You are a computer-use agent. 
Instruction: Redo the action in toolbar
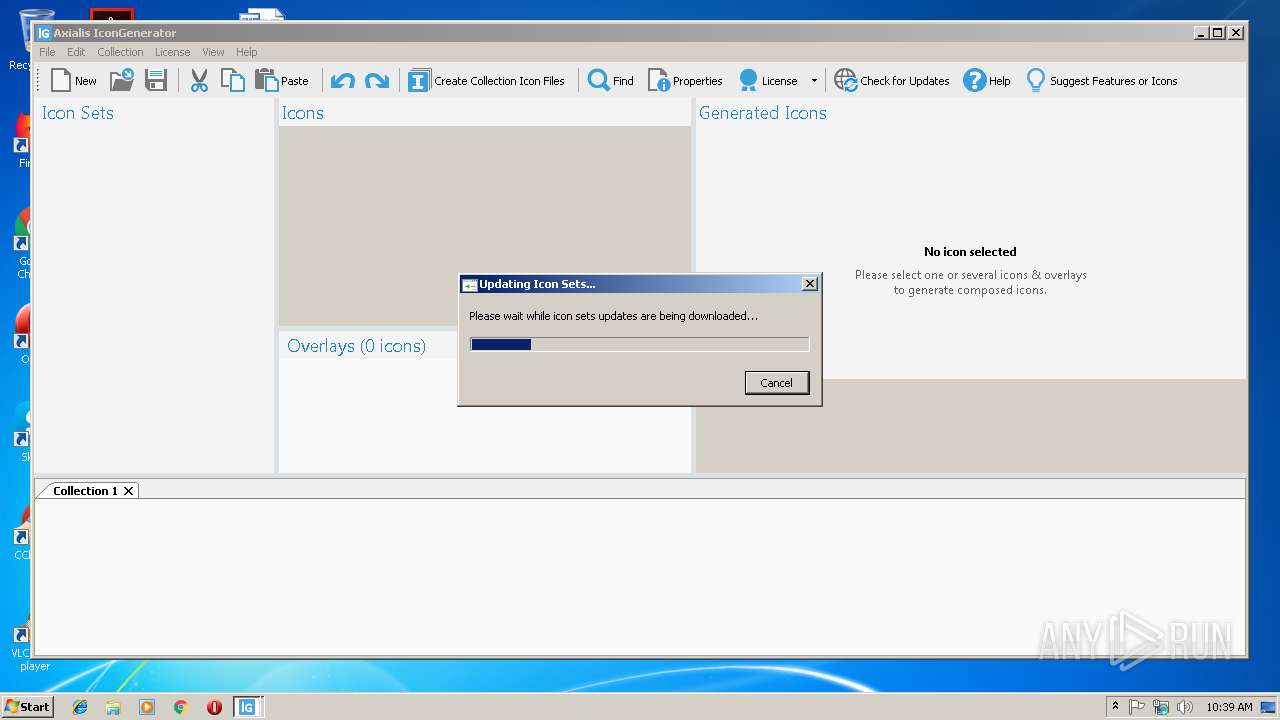pos(377,81)
